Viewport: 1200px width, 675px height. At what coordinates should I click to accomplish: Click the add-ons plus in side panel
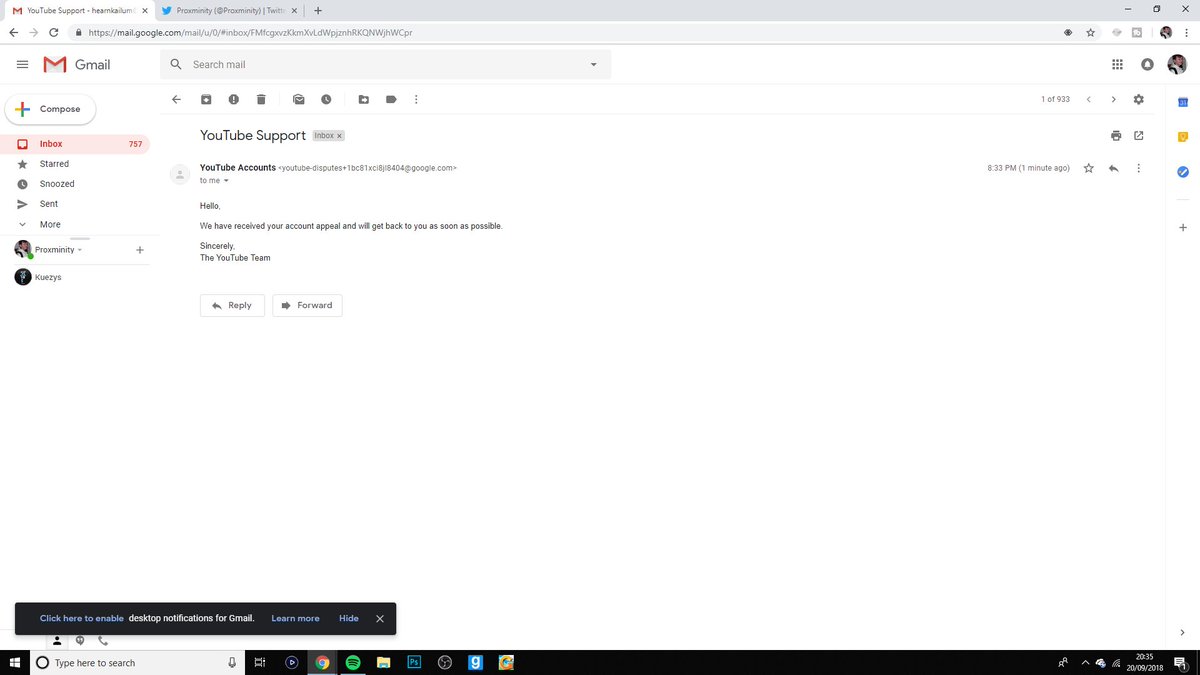pos(1182,227)
